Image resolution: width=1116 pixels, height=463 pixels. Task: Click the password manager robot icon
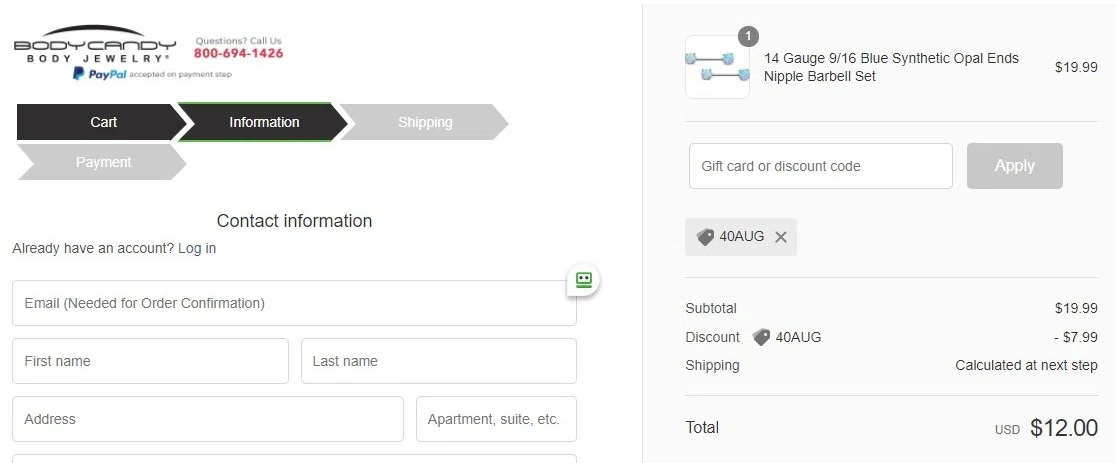pos(584,280)
